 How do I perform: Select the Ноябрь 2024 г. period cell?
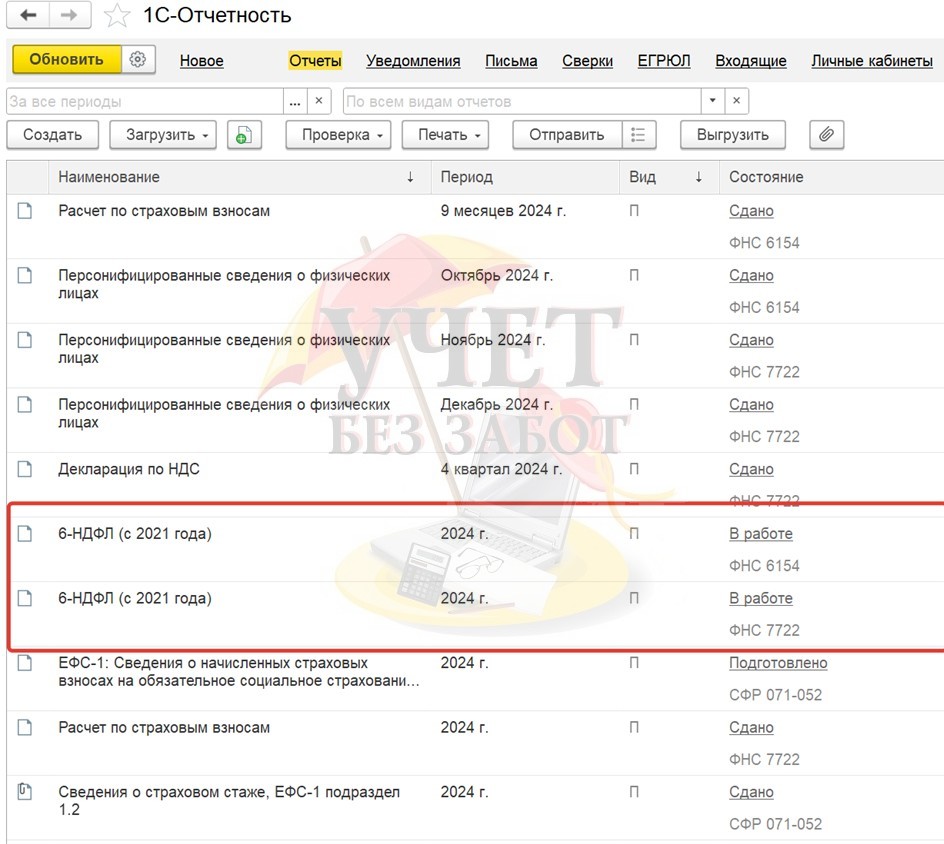tap(493, 340)
